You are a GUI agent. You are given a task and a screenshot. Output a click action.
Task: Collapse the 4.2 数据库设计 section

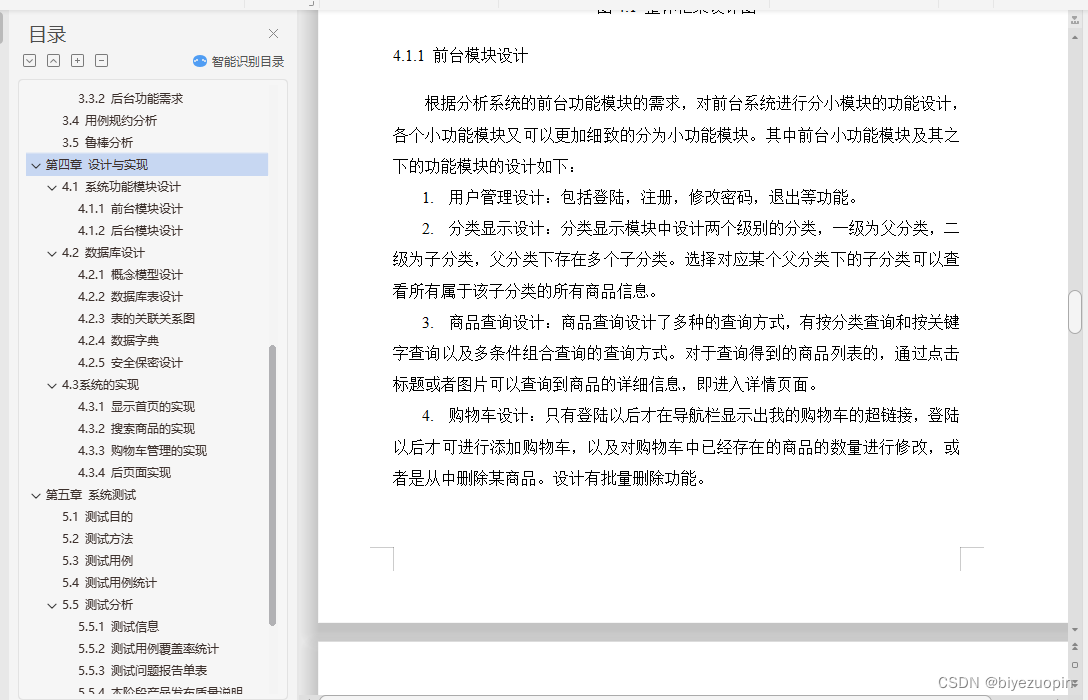(50, 252)
